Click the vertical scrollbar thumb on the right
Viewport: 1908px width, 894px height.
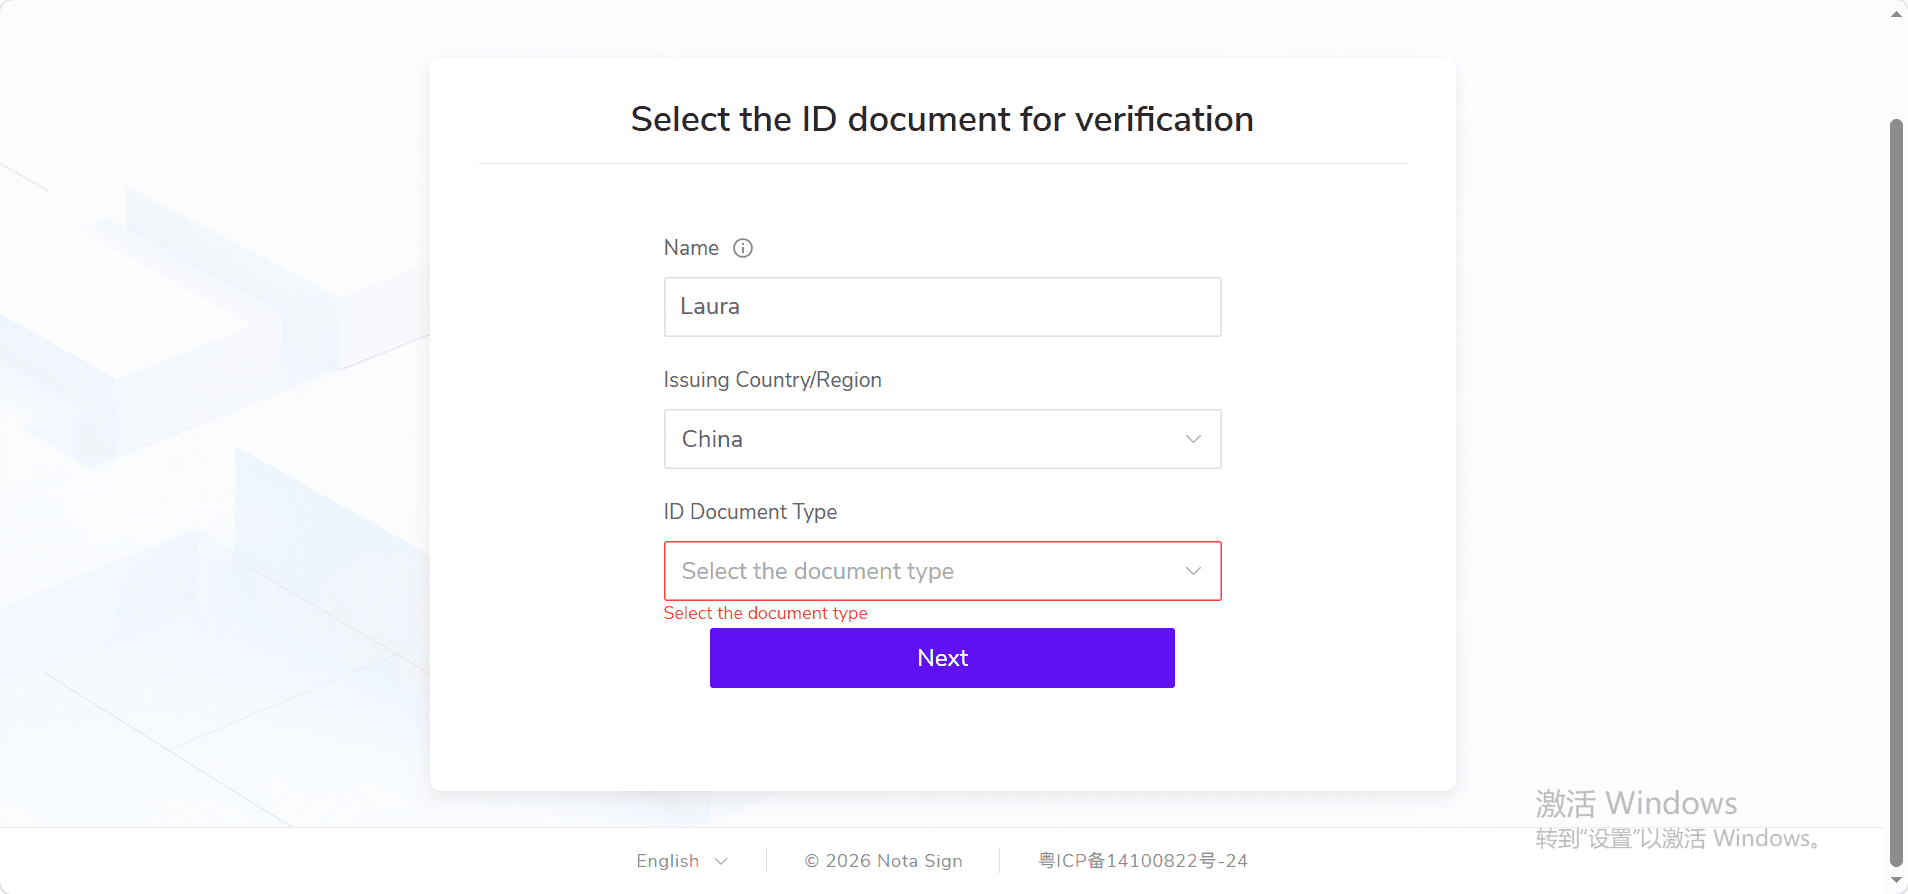[x=1896, y=493]
